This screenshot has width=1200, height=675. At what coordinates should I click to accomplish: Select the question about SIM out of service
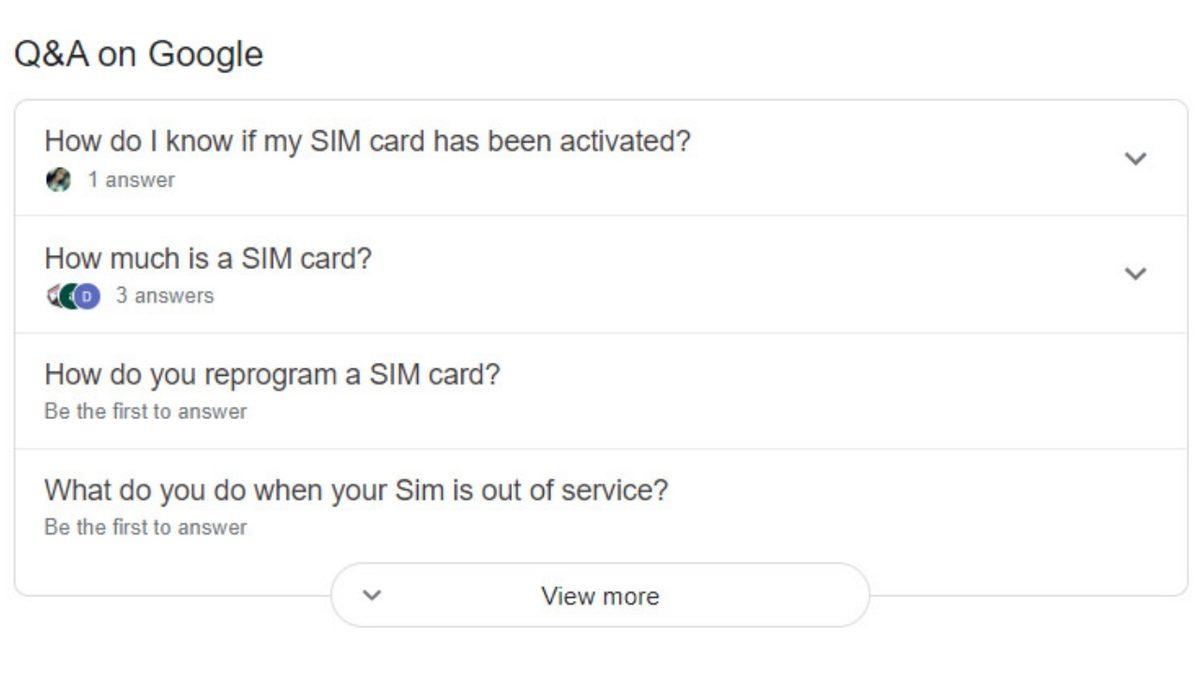click(356, 490)
